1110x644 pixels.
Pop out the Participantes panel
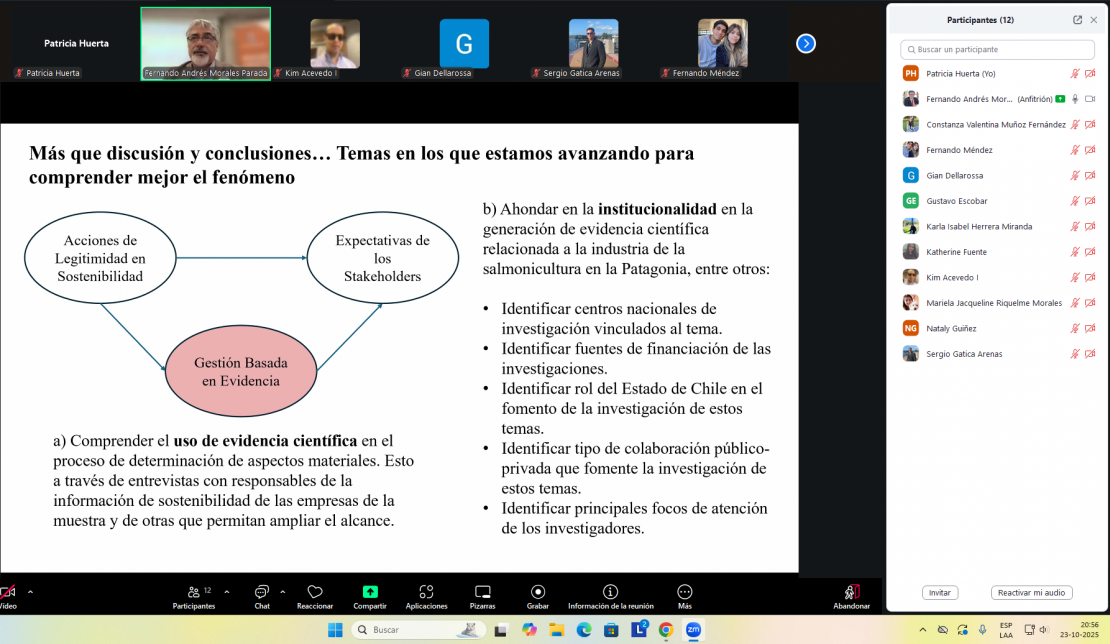[1077, 20]
